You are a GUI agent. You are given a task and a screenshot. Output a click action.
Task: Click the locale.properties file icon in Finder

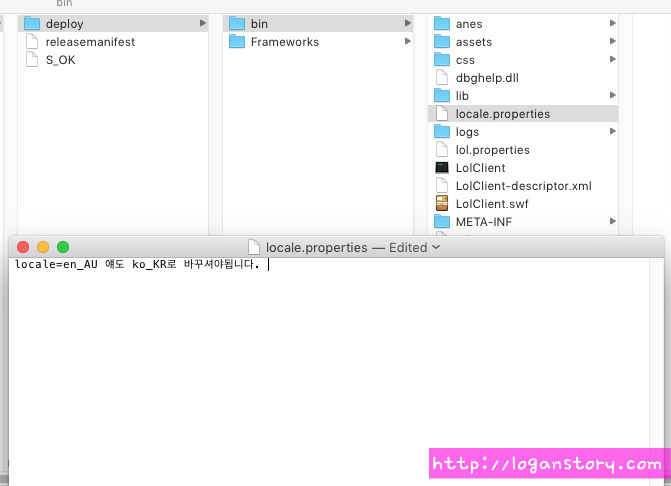coord(442,113)
